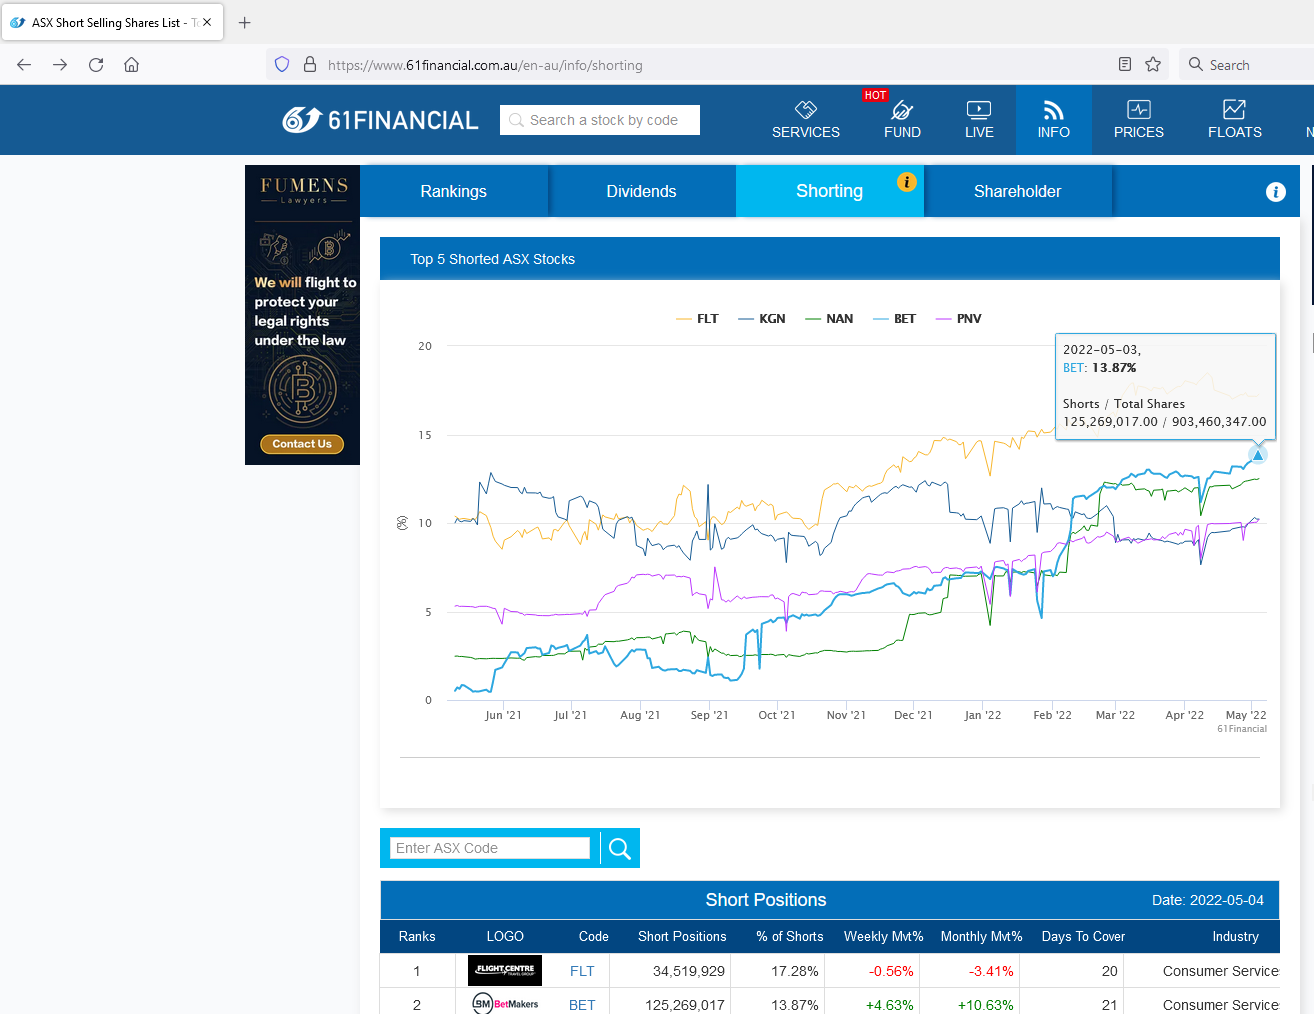The height and width of the screenshot is (1014, 1314).
Task: Click the ASX code search magnifier button
Action: (x=620, y=848)
